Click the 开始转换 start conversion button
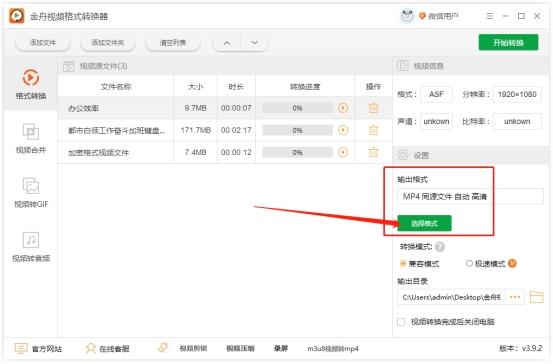553x364 pixels. (x=508, y=43)
